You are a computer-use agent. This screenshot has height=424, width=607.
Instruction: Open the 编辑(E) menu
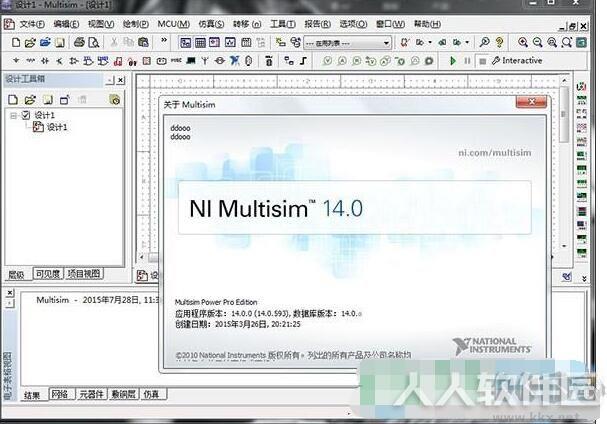66,24
